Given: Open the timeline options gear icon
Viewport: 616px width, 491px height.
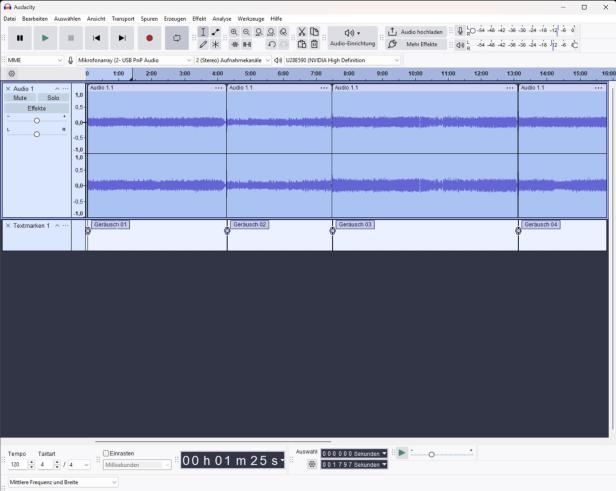Looking at the screenshot, I should coord(12,73).
